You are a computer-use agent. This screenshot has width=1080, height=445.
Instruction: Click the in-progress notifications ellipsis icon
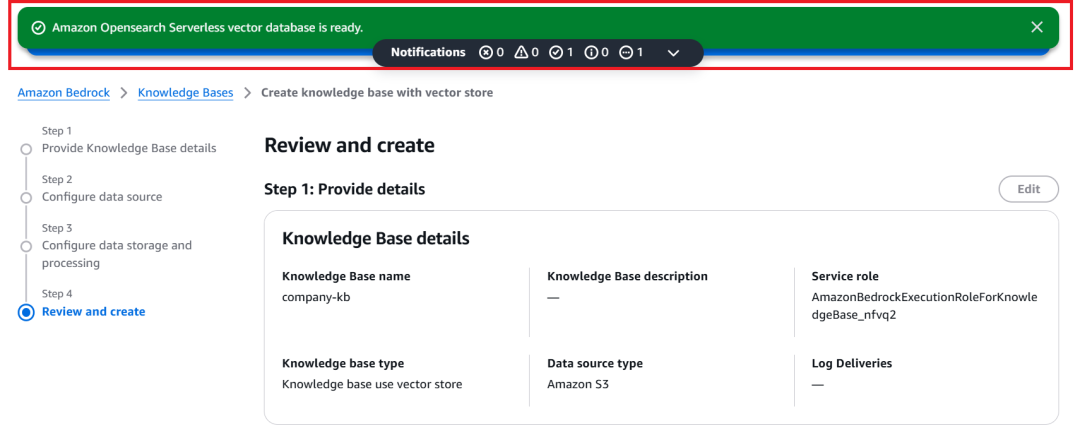point(626,52)
